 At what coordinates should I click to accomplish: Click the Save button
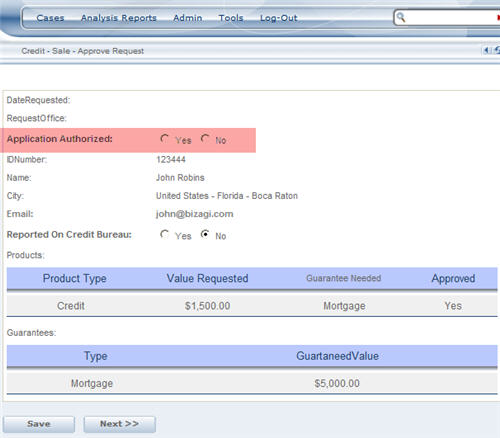(x=39, y=424)
